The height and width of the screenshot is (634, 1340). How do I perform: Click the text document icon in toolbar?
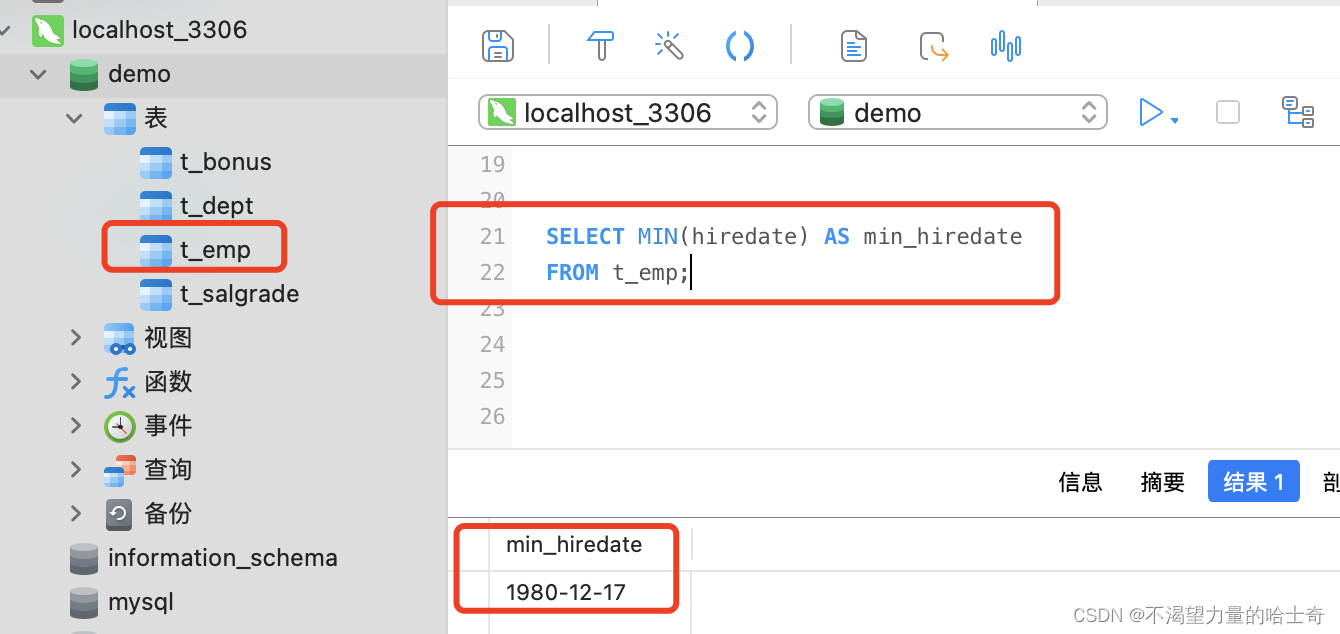853,46
